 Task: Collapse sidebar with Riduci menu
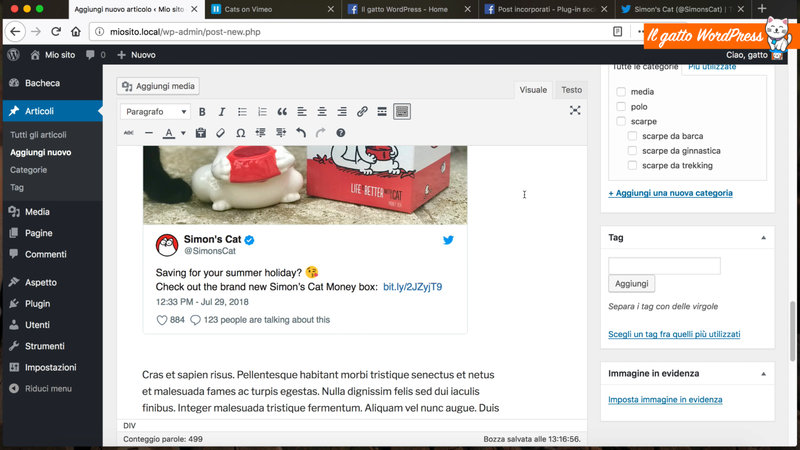point(41,389)
